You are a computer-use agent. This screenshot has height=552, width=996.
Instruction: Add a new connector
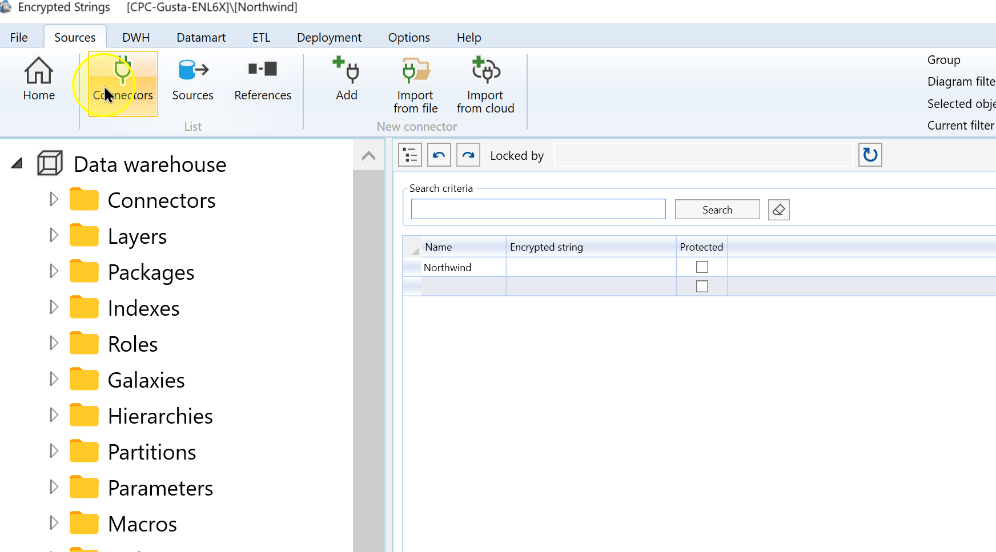pyautogui.click(x=346, y=79)
